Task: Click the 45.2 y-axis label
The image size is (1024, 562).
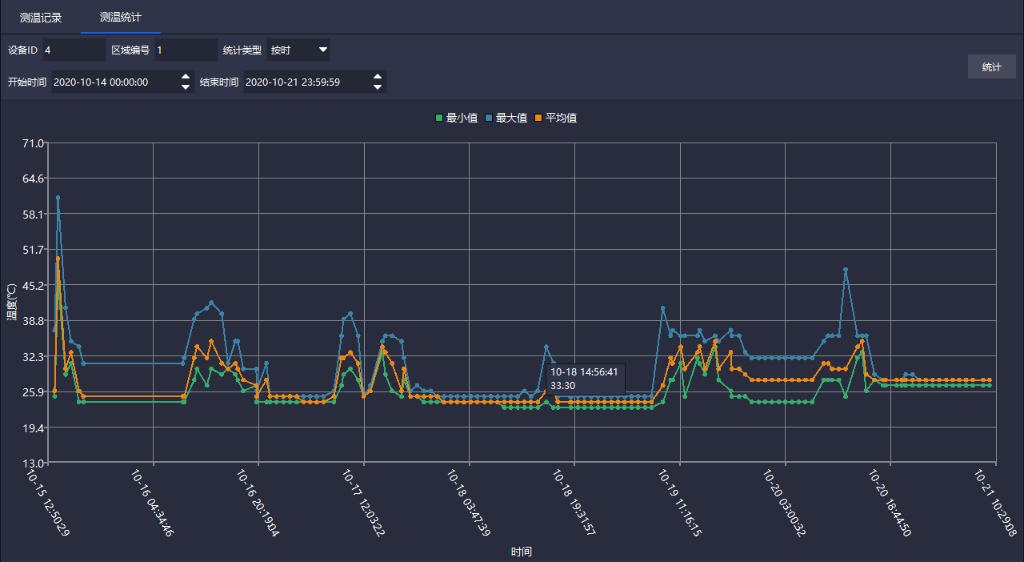Action: click(33, 285)
